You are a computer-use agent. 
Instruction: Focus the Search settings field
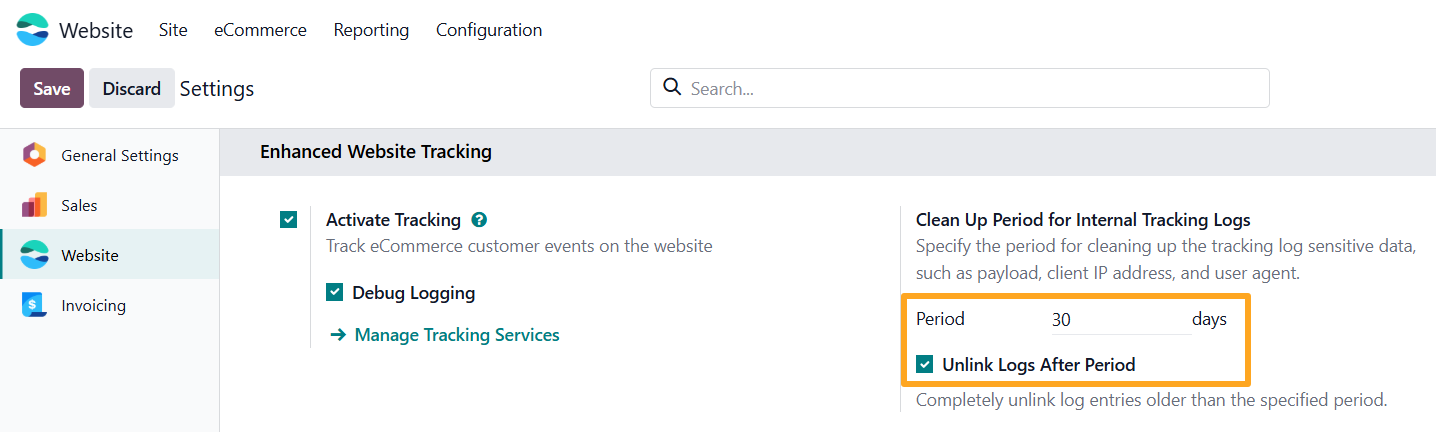coord(970,88)
